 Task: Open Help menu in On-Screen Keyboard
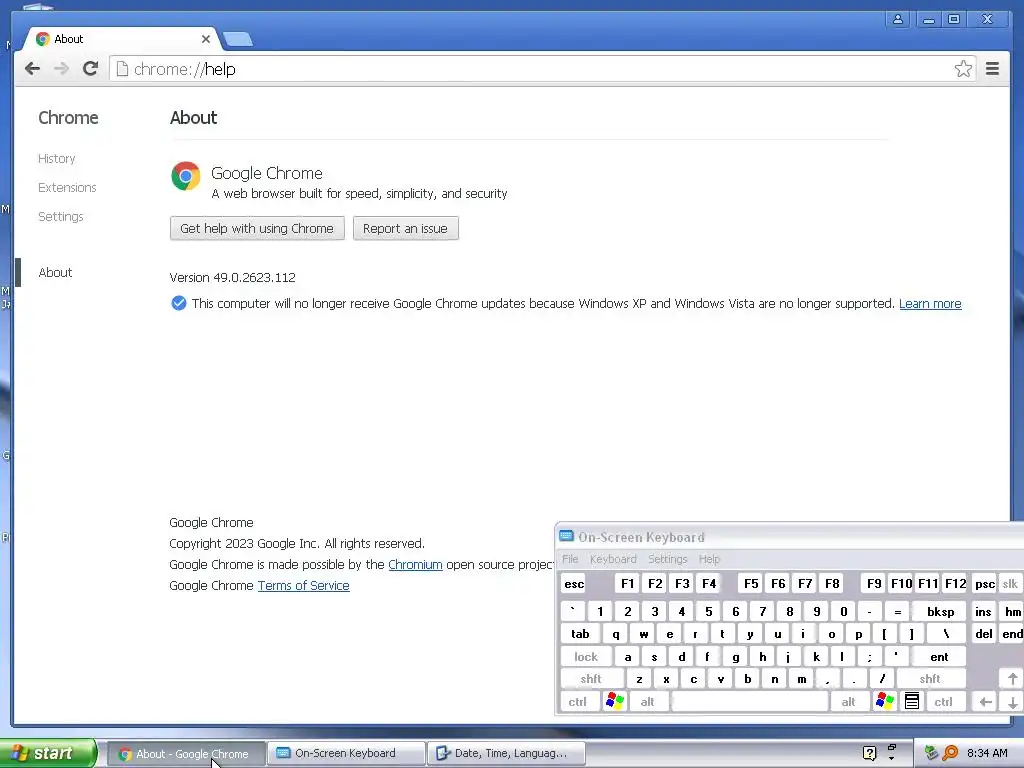click(x=709, y=559)
